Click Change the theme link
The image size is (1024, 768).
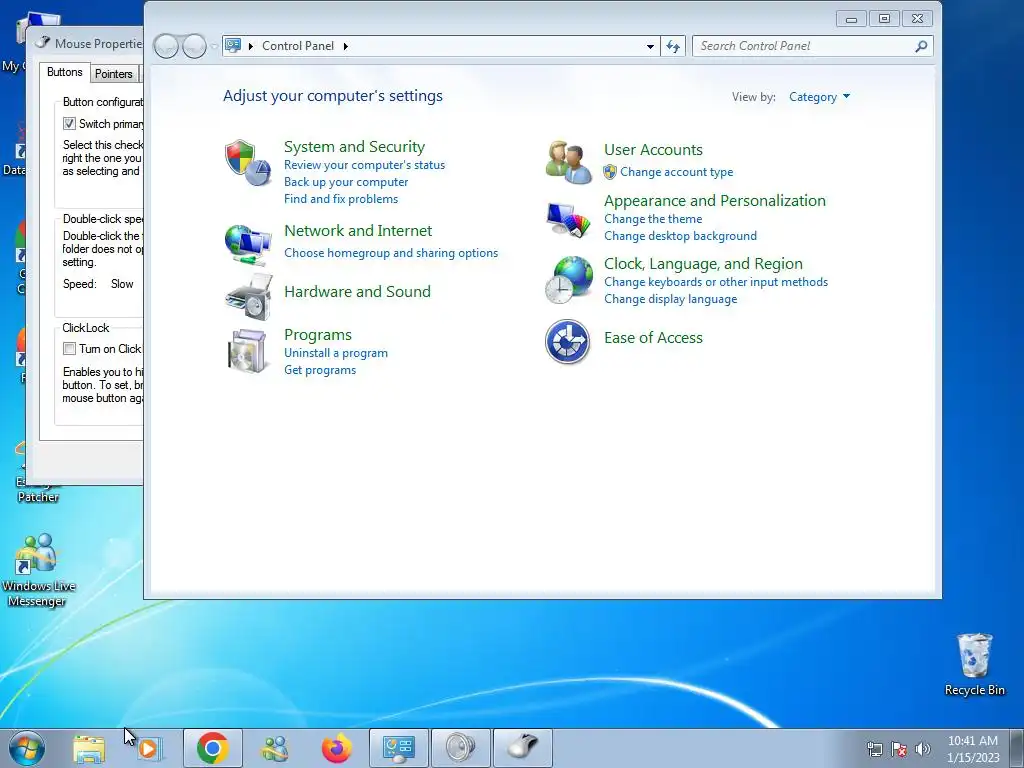[653, 219]
